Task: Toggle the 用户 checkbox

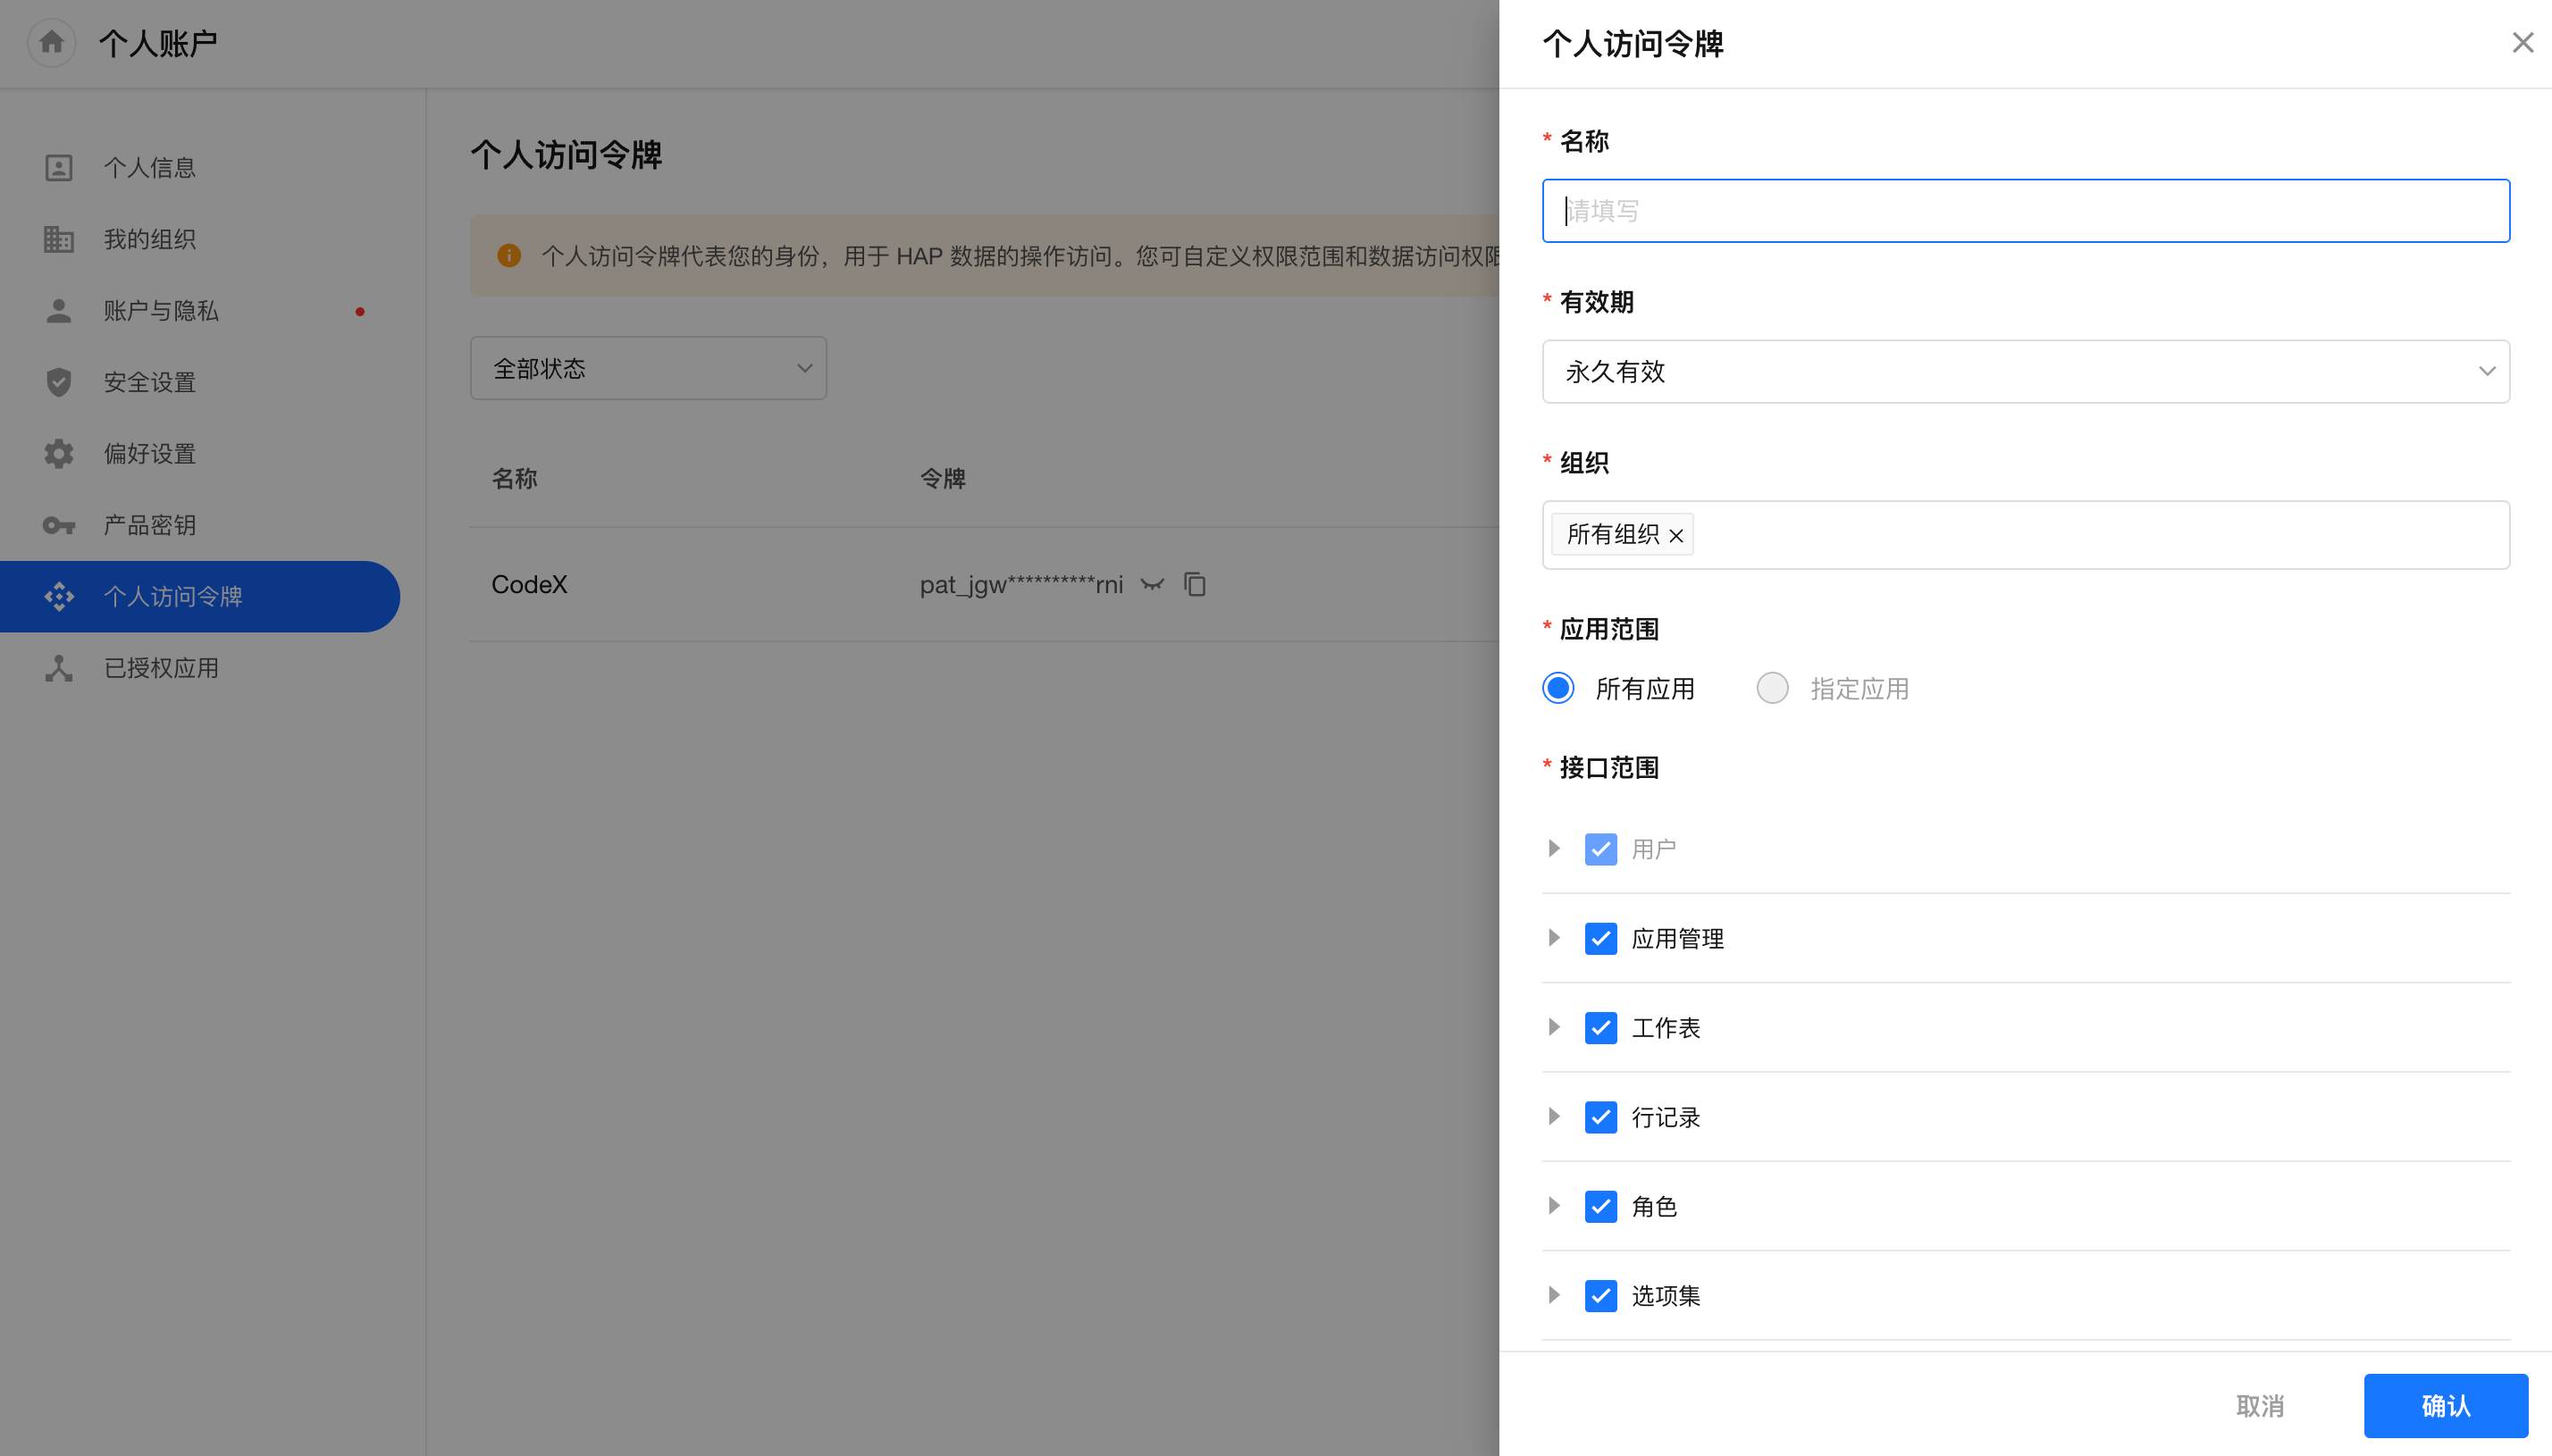Action: (1601, 849)
